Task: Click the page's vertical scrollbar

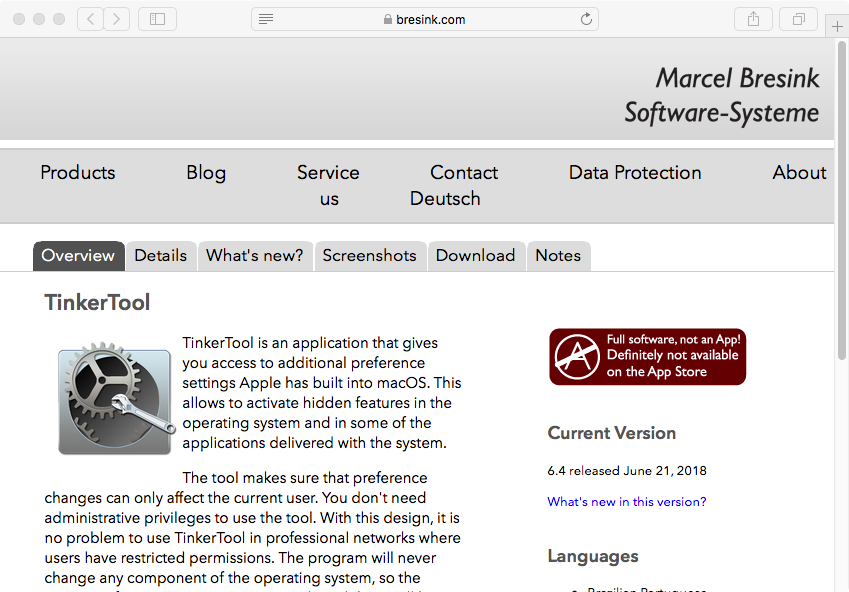Action: [x=841, y=200]
